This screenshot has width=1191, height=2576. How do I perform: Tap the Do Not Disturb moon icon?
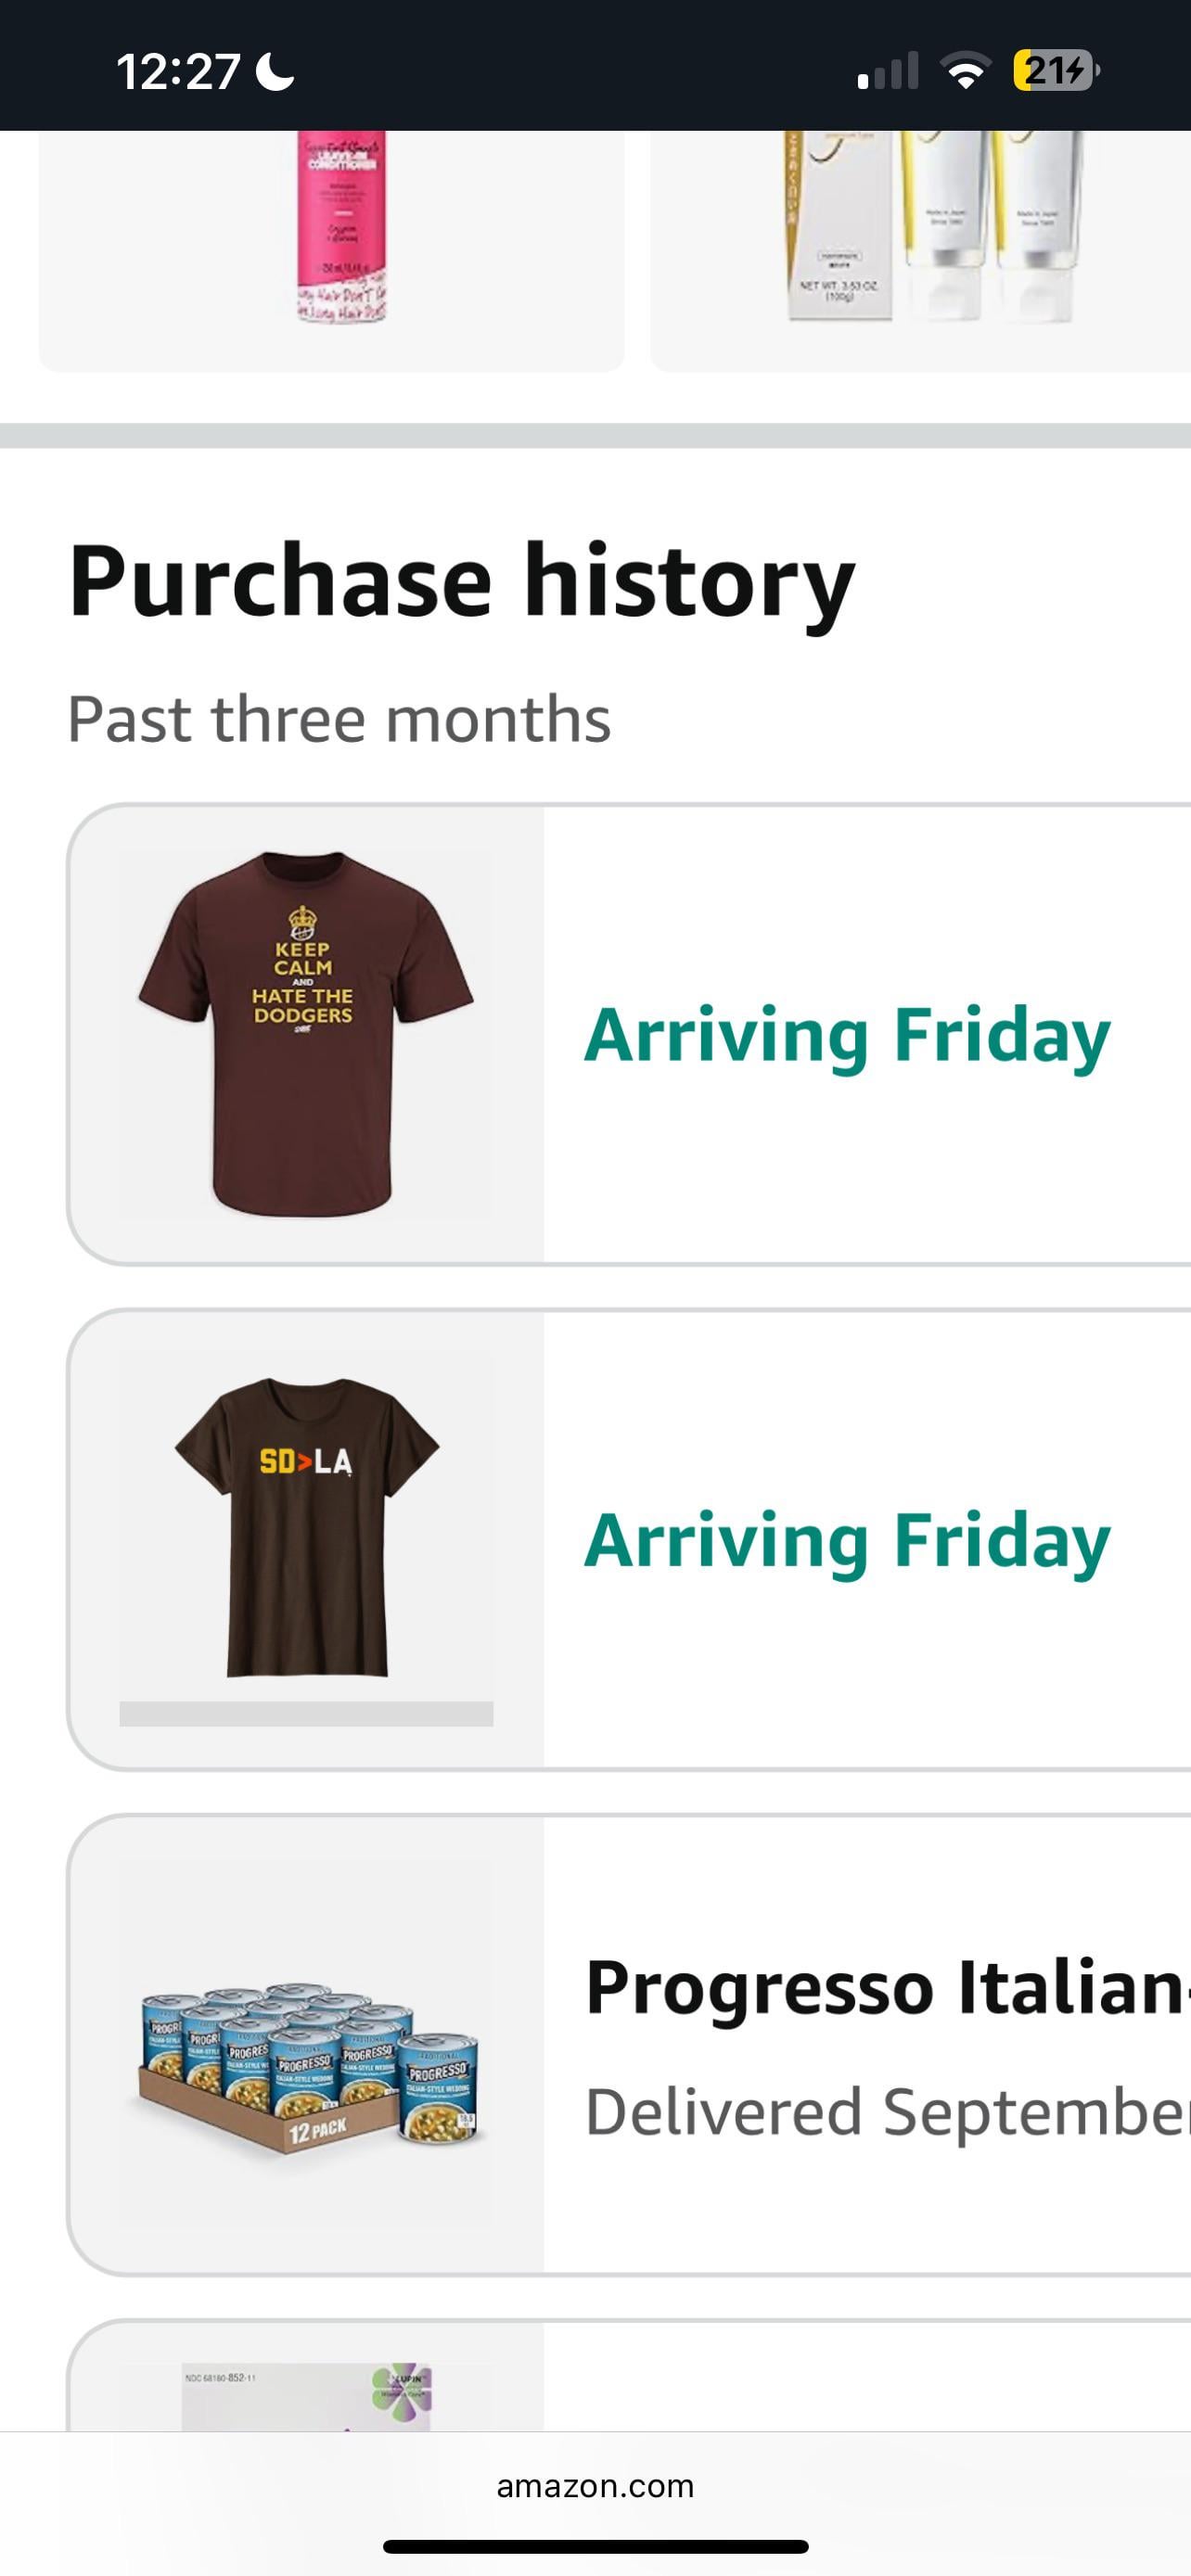point(275,72)
